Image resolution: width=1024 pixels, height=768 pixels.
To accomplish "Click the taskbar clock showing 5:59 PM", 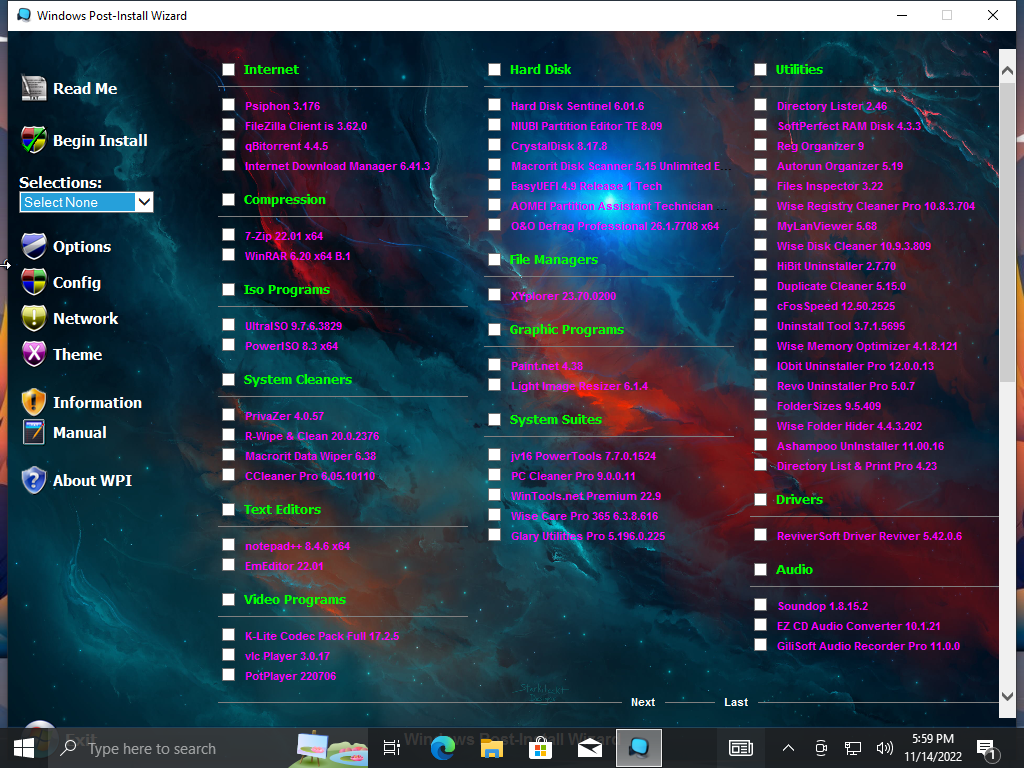I will click(x=933, y=748).
